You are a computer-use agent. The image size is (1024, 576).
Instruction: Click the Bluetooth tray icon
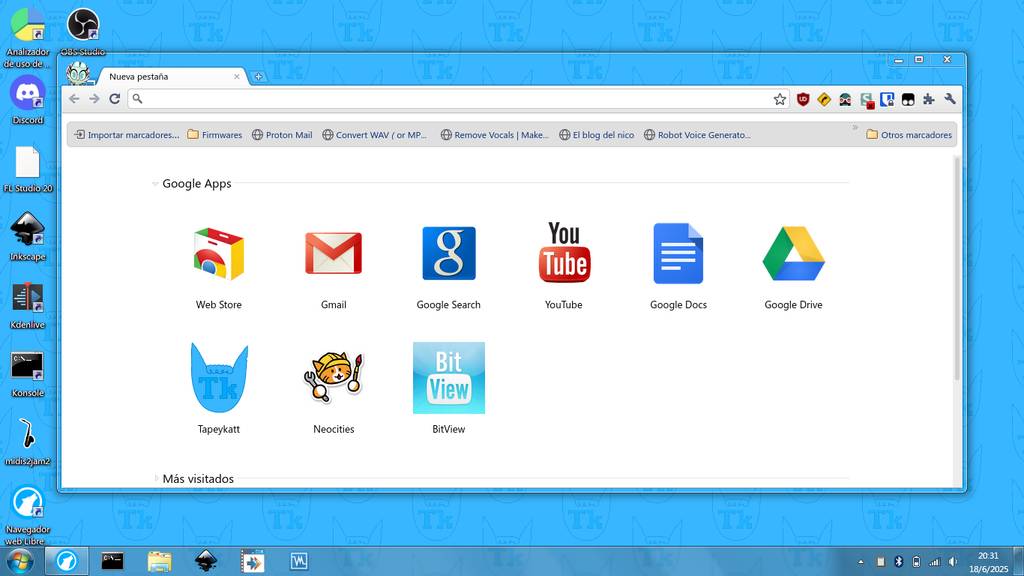pyautogui.click(x=898, y=562)
